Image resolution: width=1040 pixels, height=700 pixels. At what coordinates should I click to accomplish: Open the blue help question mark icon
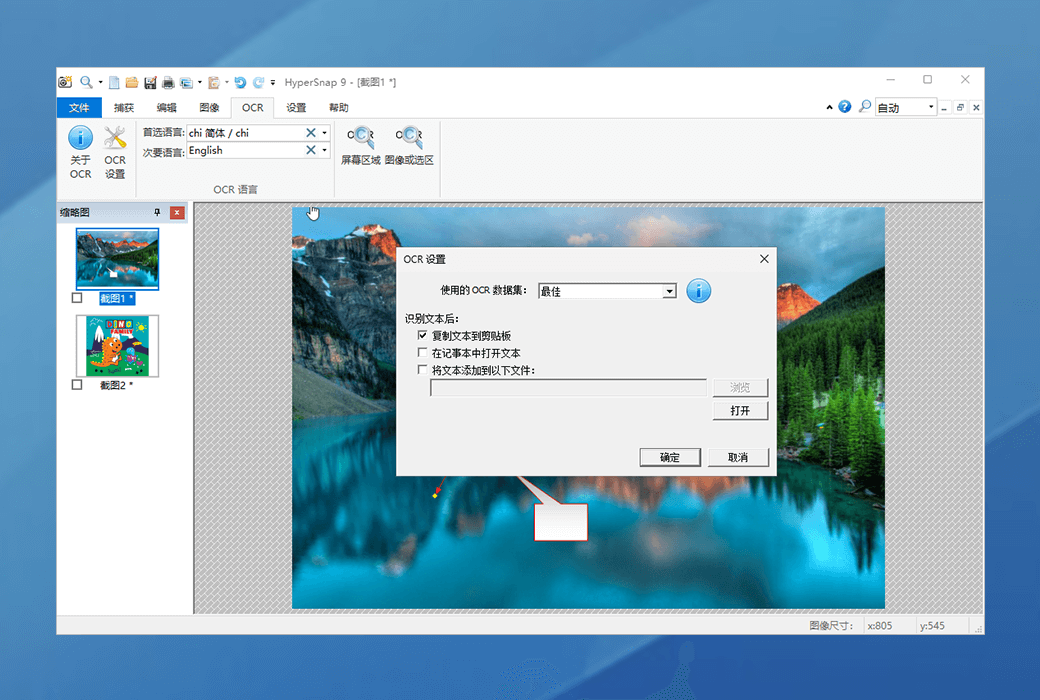pos(845,107)
